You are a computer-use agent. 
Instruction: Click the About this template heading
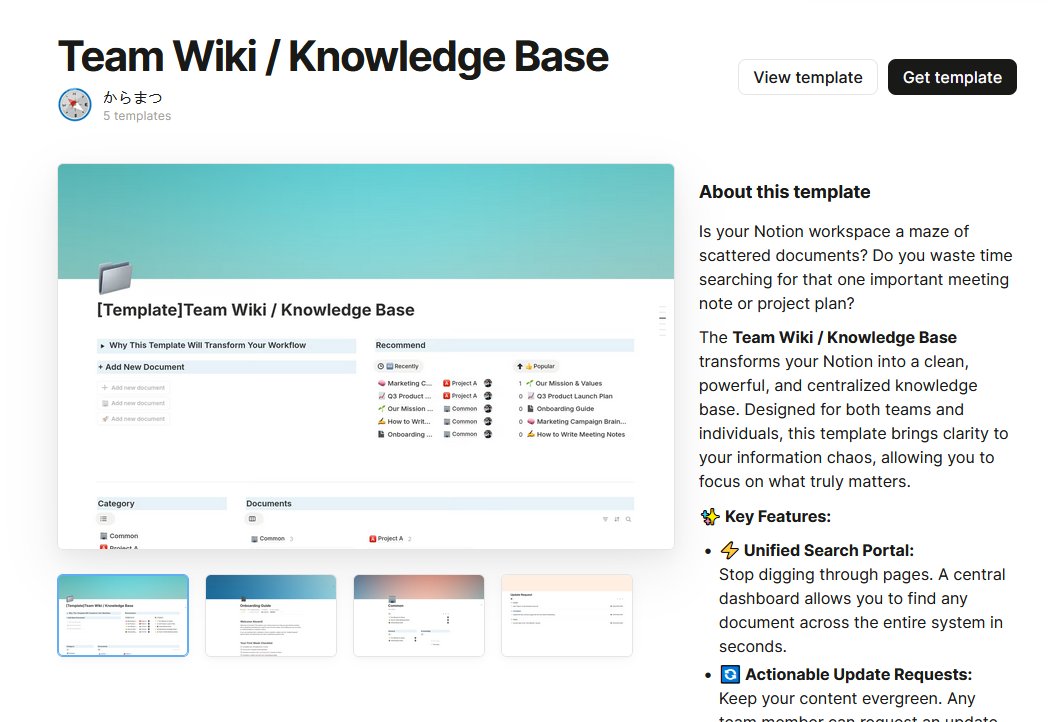pos(785,192)
